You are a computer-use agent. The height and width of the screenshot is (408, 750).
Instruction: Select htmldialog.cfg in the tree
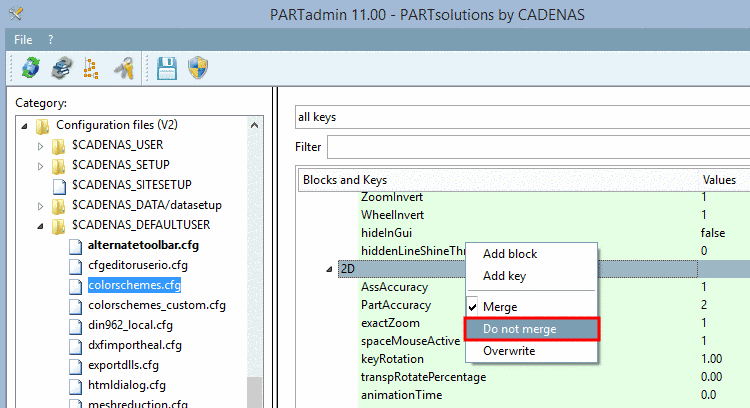[x=127, y=386]
